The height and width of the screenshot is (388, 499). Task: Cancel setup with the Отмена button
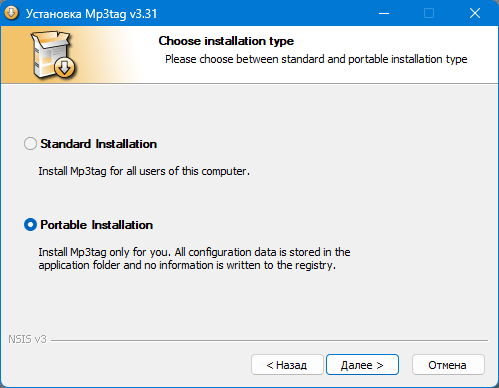click(448, 365)
